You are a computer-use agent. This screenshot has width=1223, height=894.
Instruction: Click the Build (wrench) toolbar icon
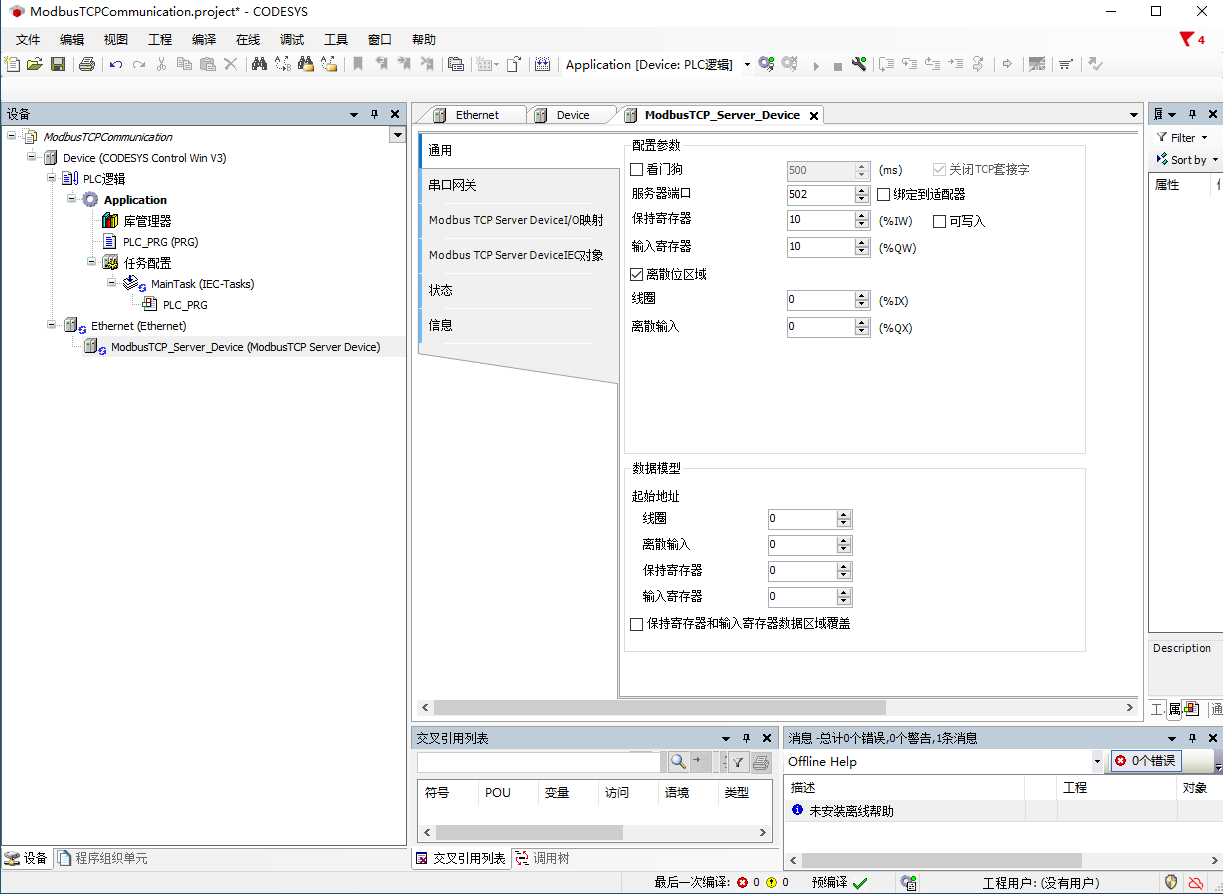858,64
